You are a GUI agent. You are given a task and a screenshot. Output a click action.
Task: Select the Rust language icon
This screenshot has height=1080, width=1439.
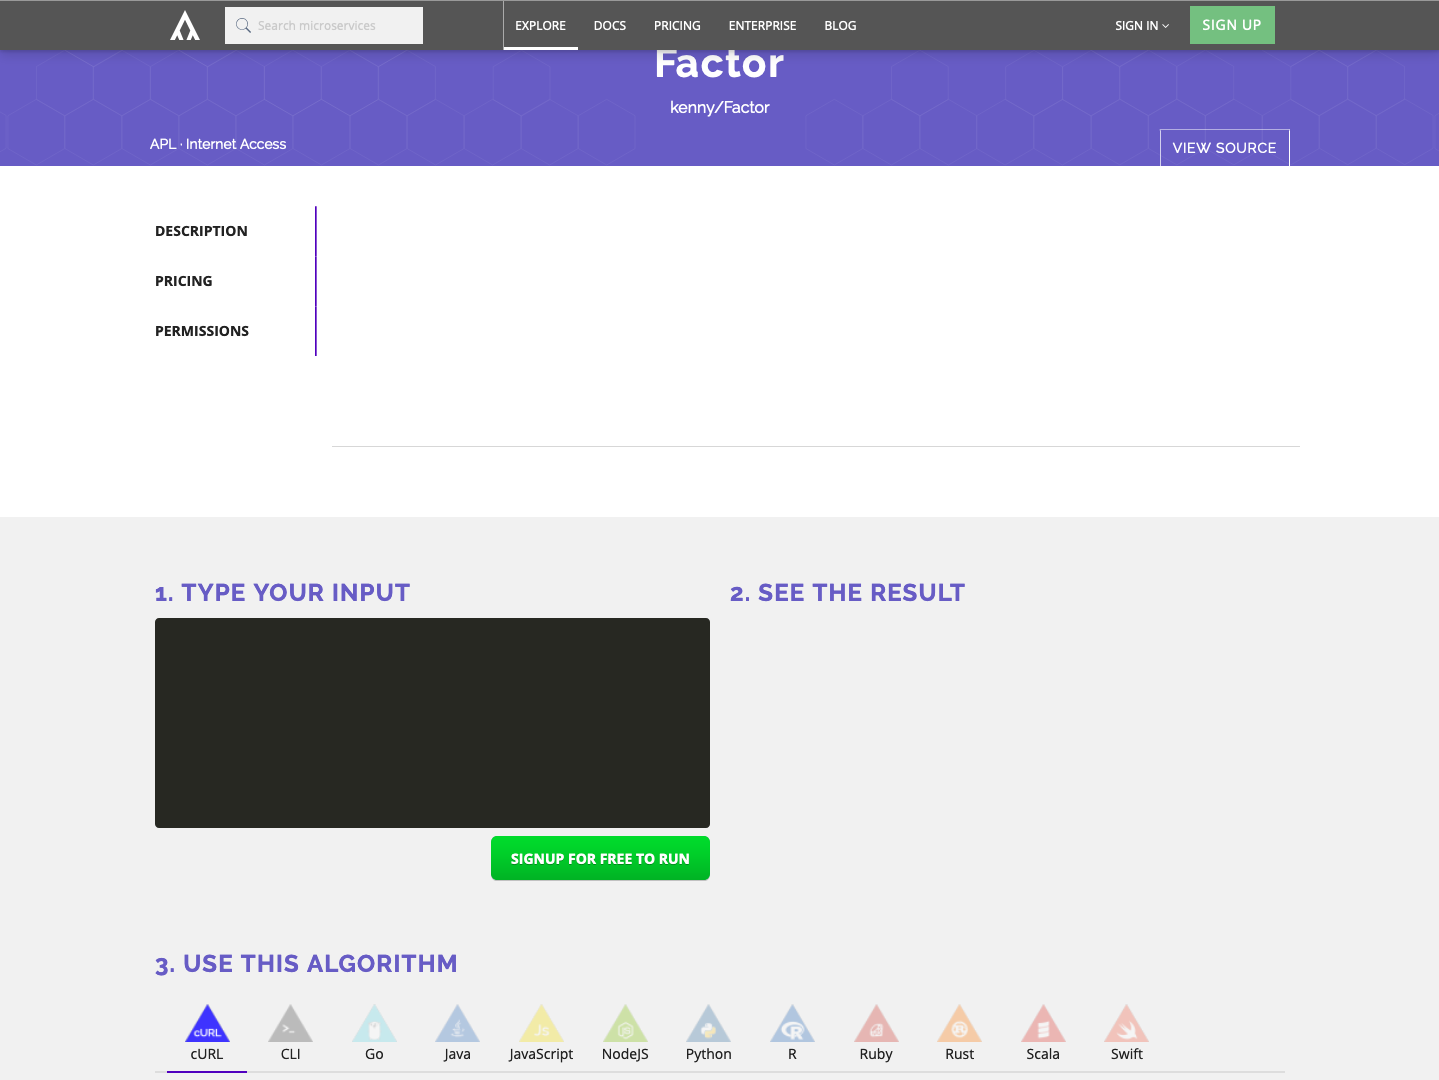[x=960, y=1024]
